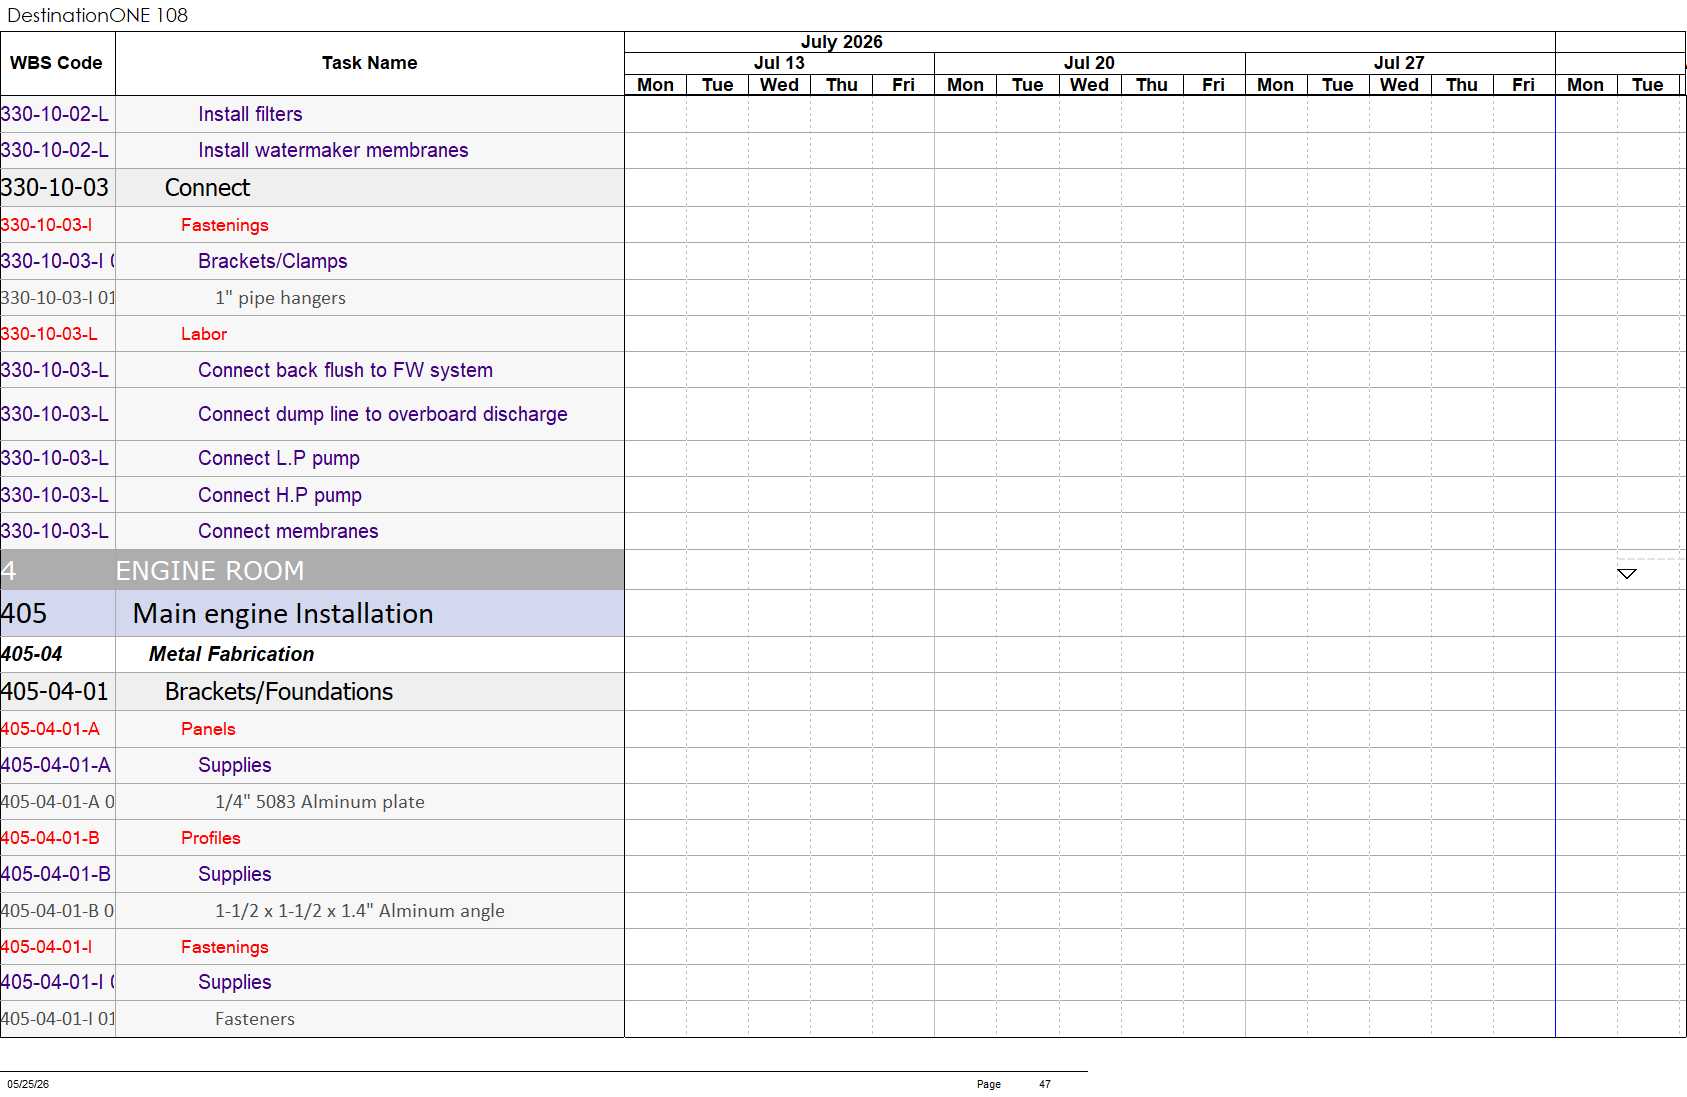Click the summary marker in the ENGINE ROOM row
Viewport: 1687px width, 1097px height.
[1627, 573]
